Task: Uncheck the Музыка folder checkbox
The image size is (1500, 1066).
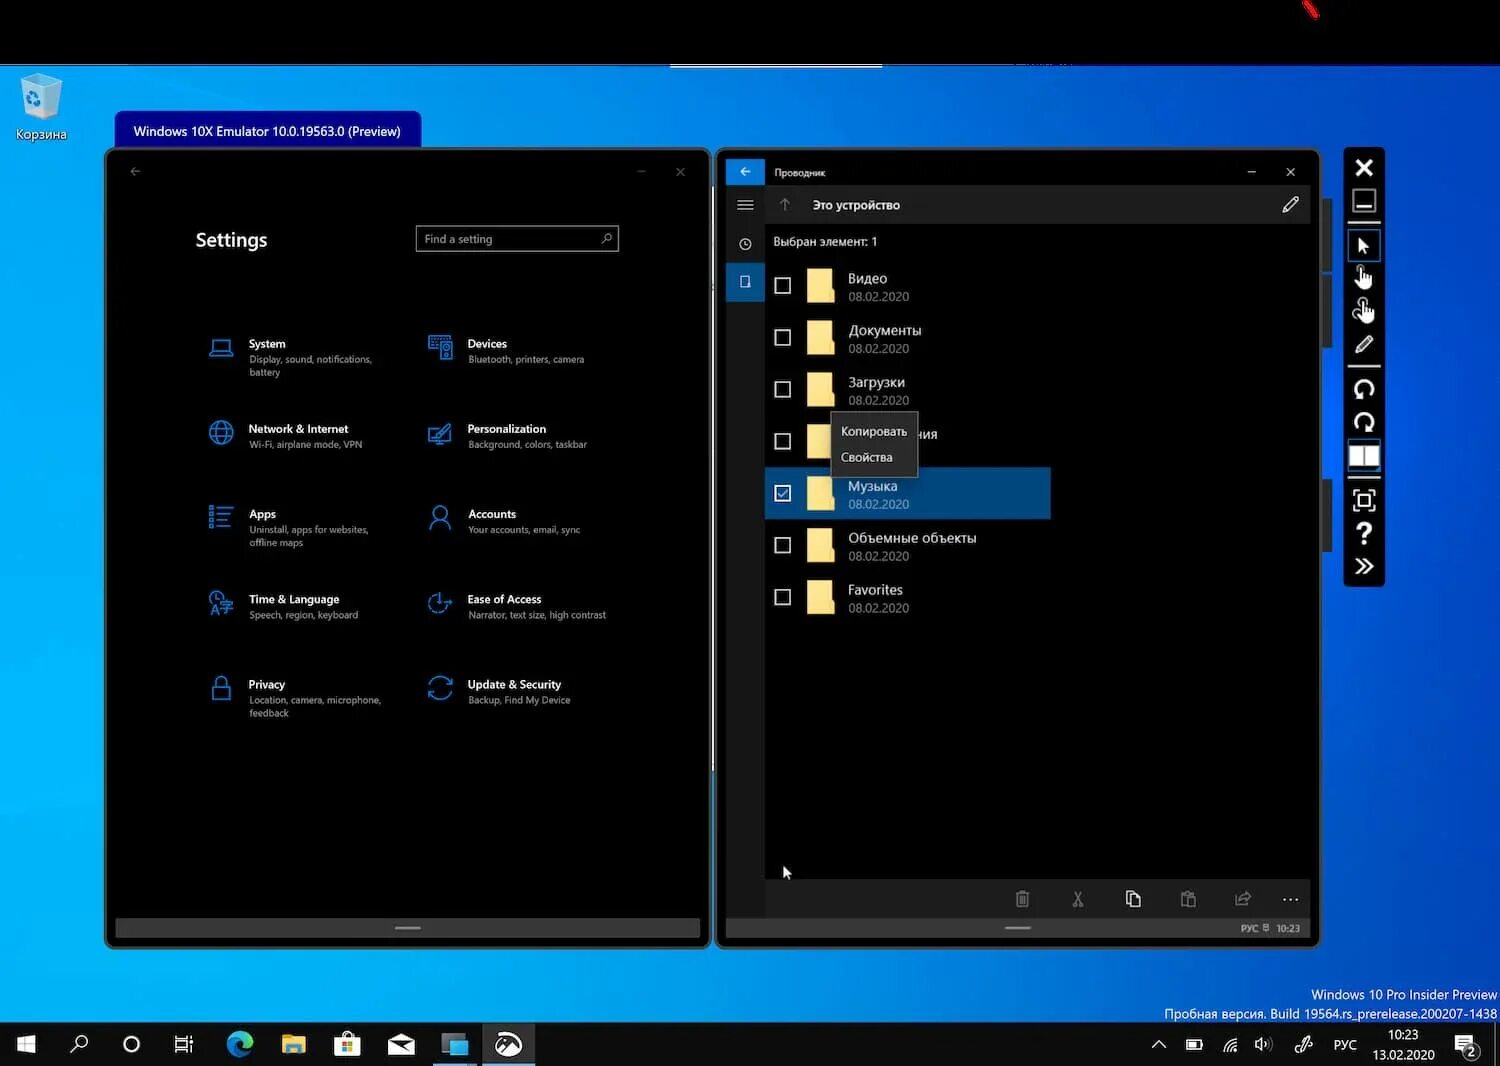Action: tap(783, 494)
